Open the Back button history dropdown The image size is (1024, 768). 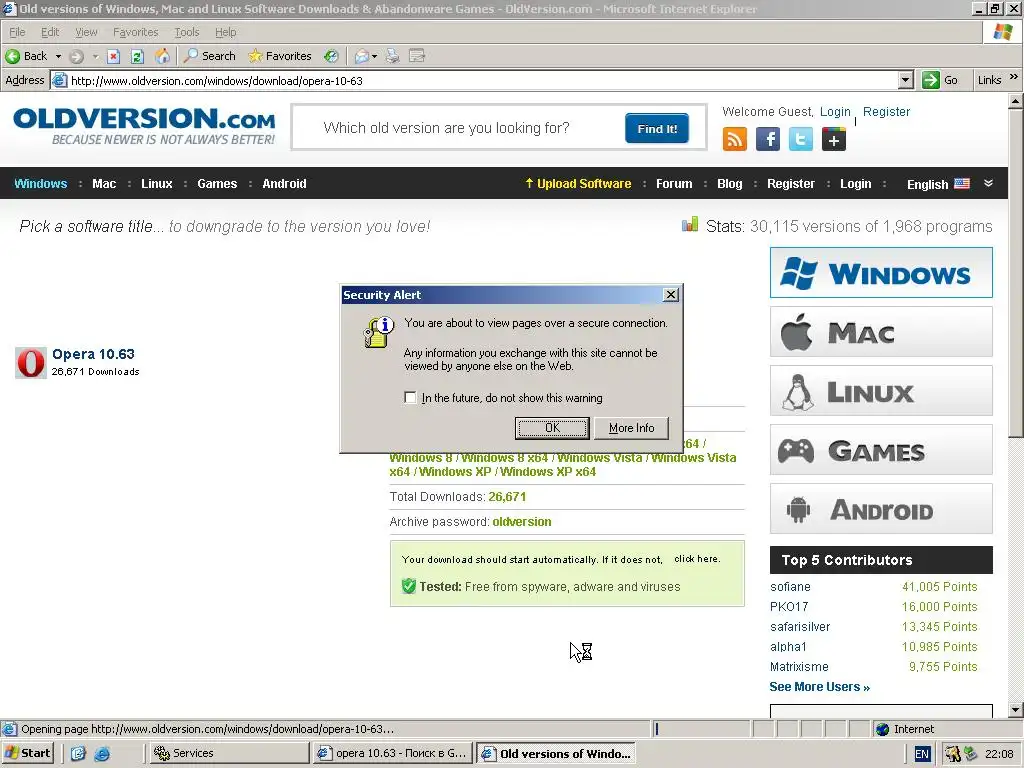pos(58,56)
